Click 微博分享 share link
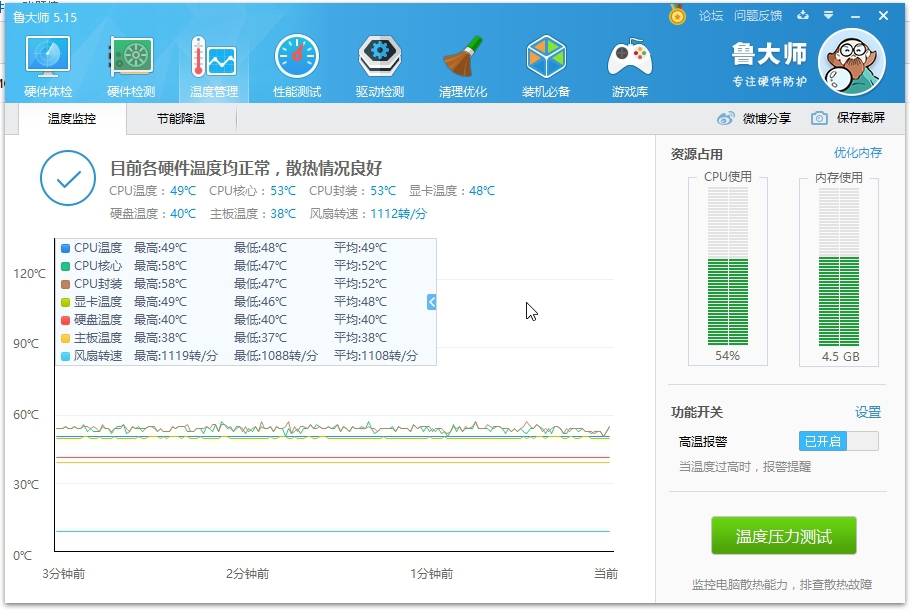This screenshot has width=910, height=610. point(767,118)
